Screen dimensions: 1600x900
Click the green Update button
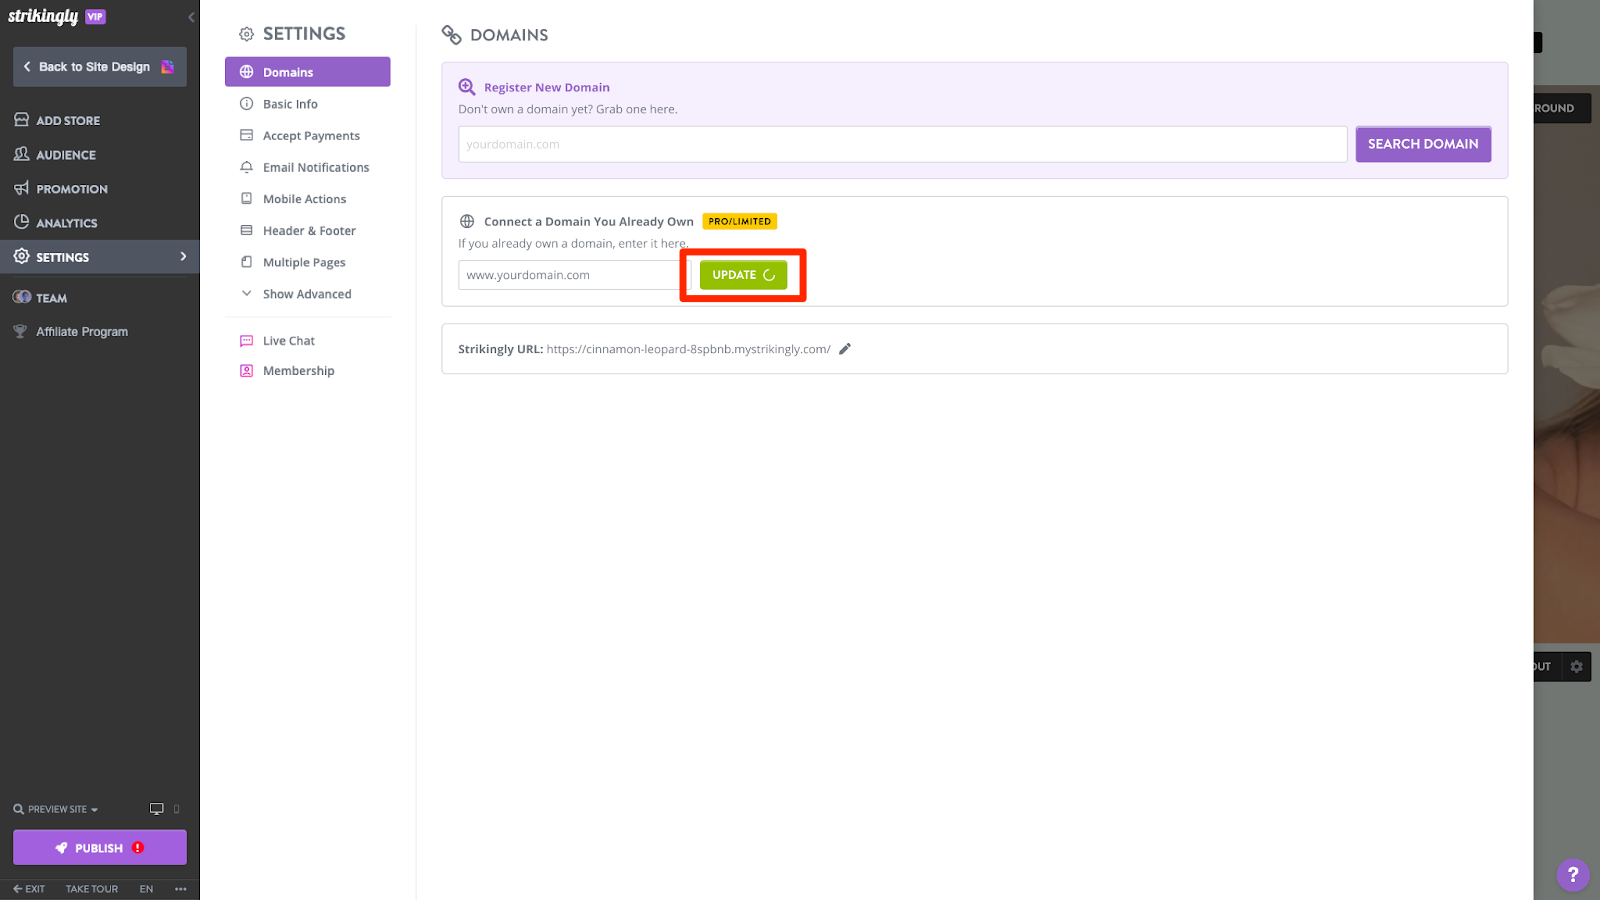[x=743, y=275]
